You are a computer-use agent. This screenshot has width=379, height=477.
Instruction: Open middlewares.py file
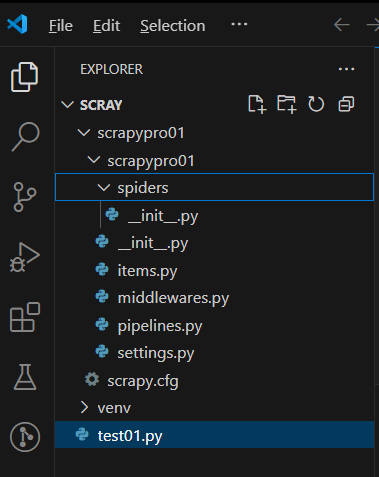(214, 298)
